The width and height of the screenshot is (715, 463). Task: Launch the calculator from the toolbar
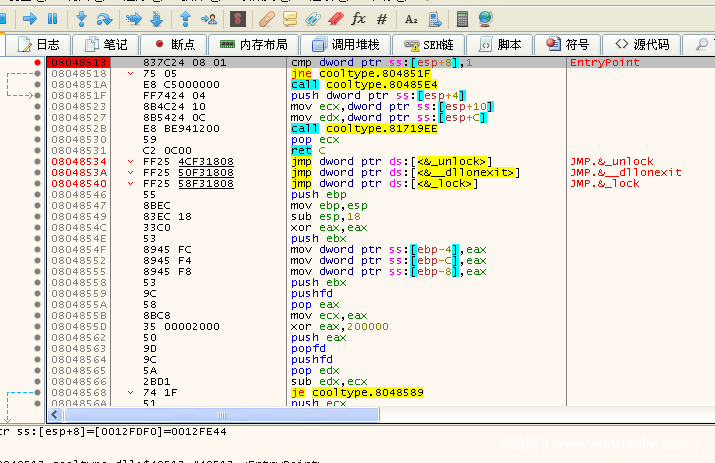462,18
